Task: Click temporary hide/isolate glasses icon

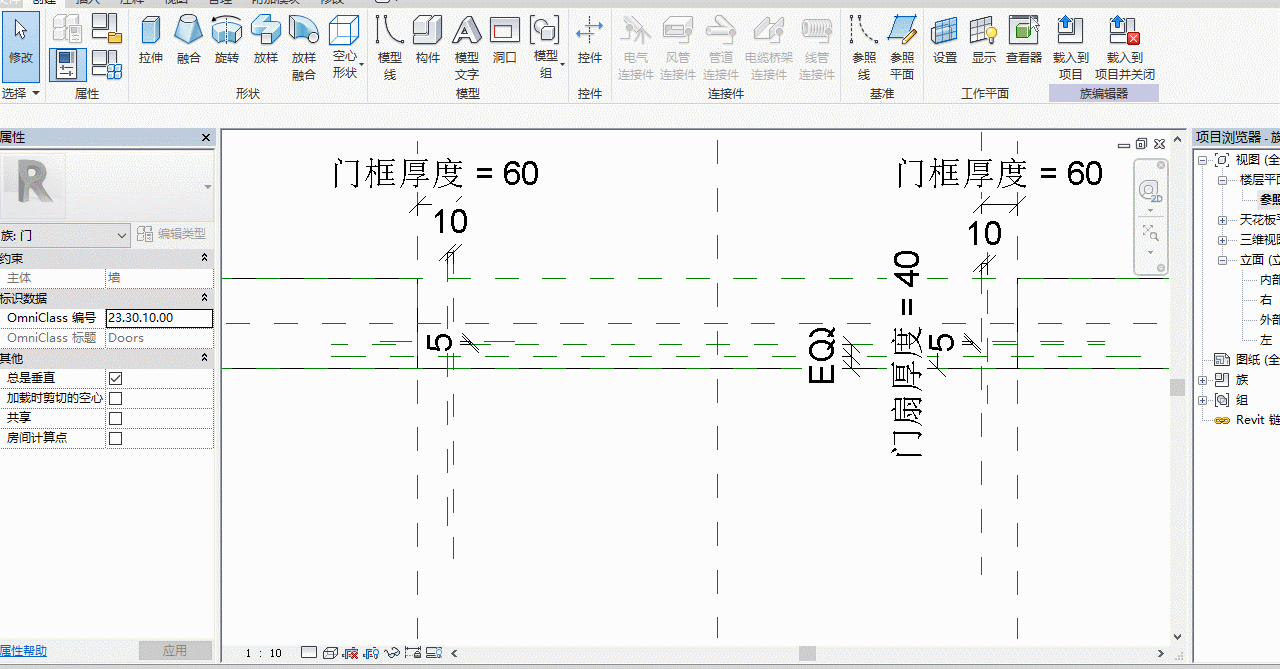Action: [393, 653]
